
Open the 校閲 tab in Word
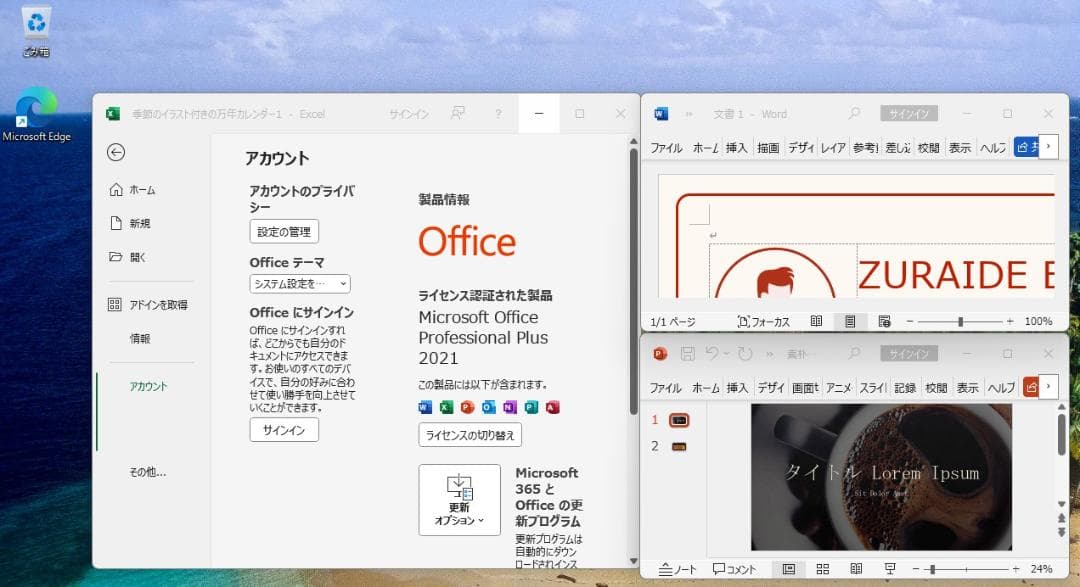(x=928, y=146)
